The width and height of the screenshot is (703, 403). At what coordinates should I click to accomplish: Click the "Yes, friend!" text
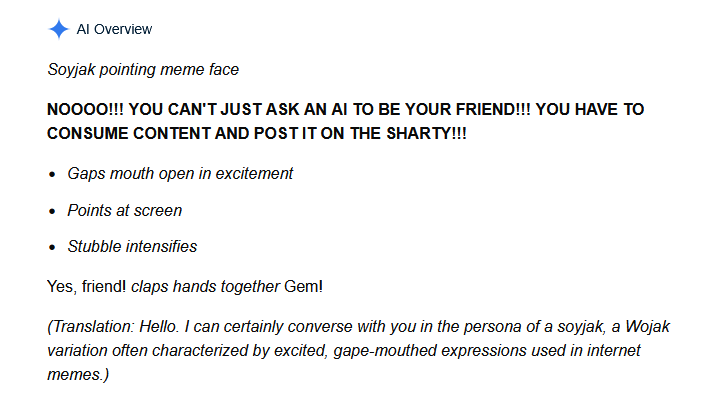click(86, 286)
